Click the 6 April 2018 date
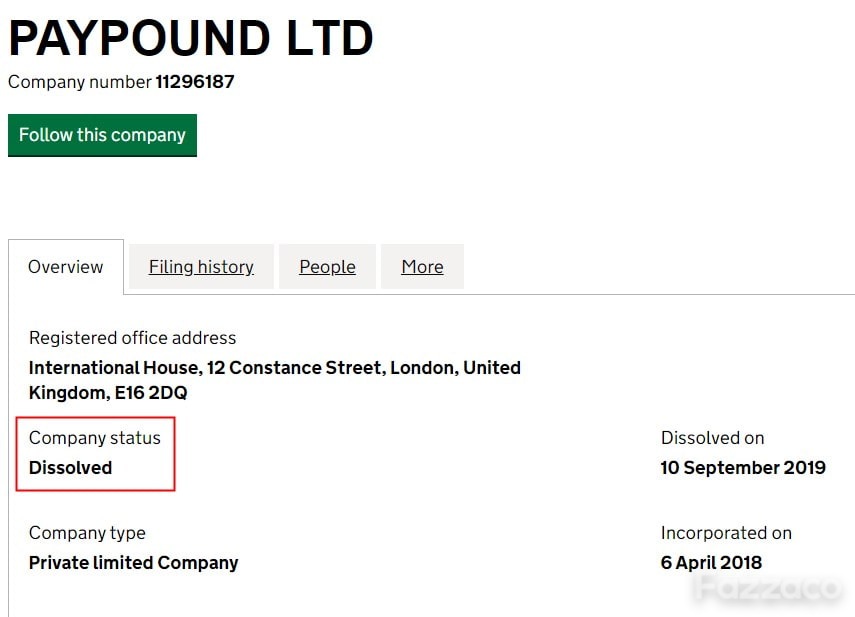This screenshot has height=617, width=855. [x=711, y=562]
